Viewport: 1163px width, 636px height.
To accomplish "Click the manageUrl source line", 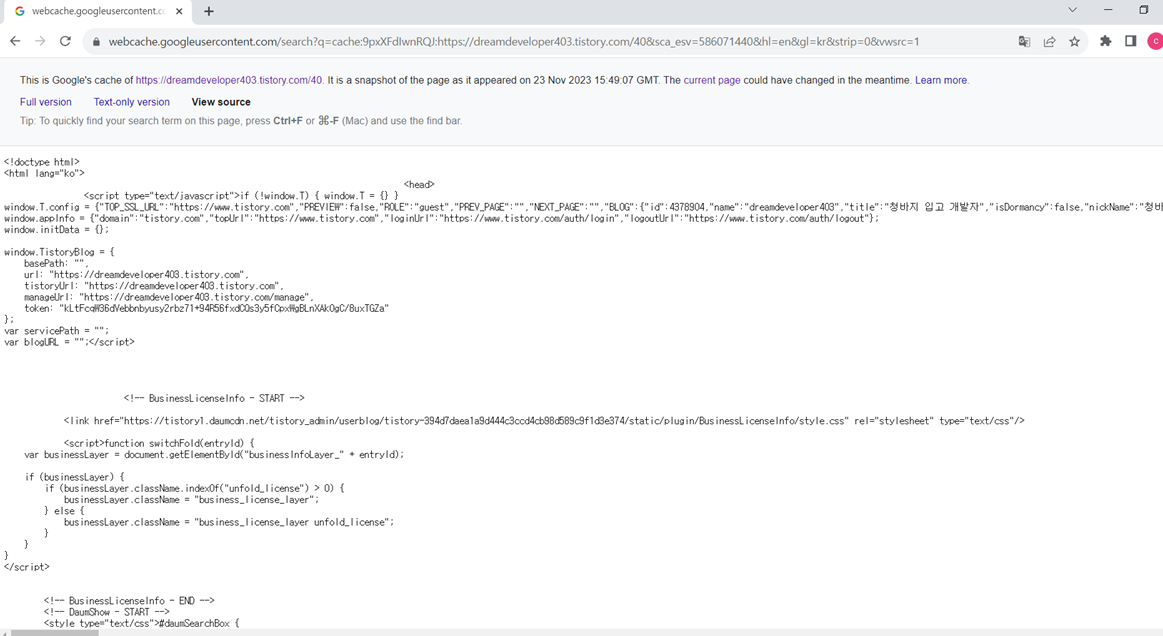I will pos(168,297).
